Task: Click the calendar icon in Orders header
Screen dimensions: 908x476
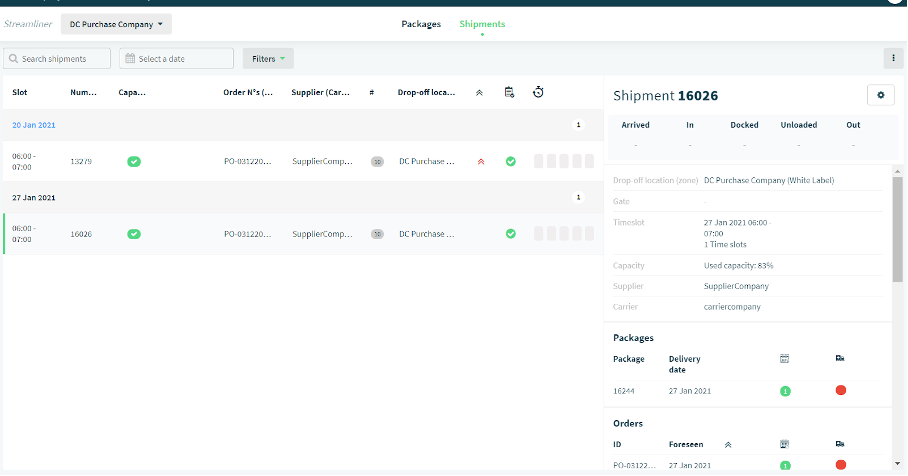Action: tap(784, 444)
